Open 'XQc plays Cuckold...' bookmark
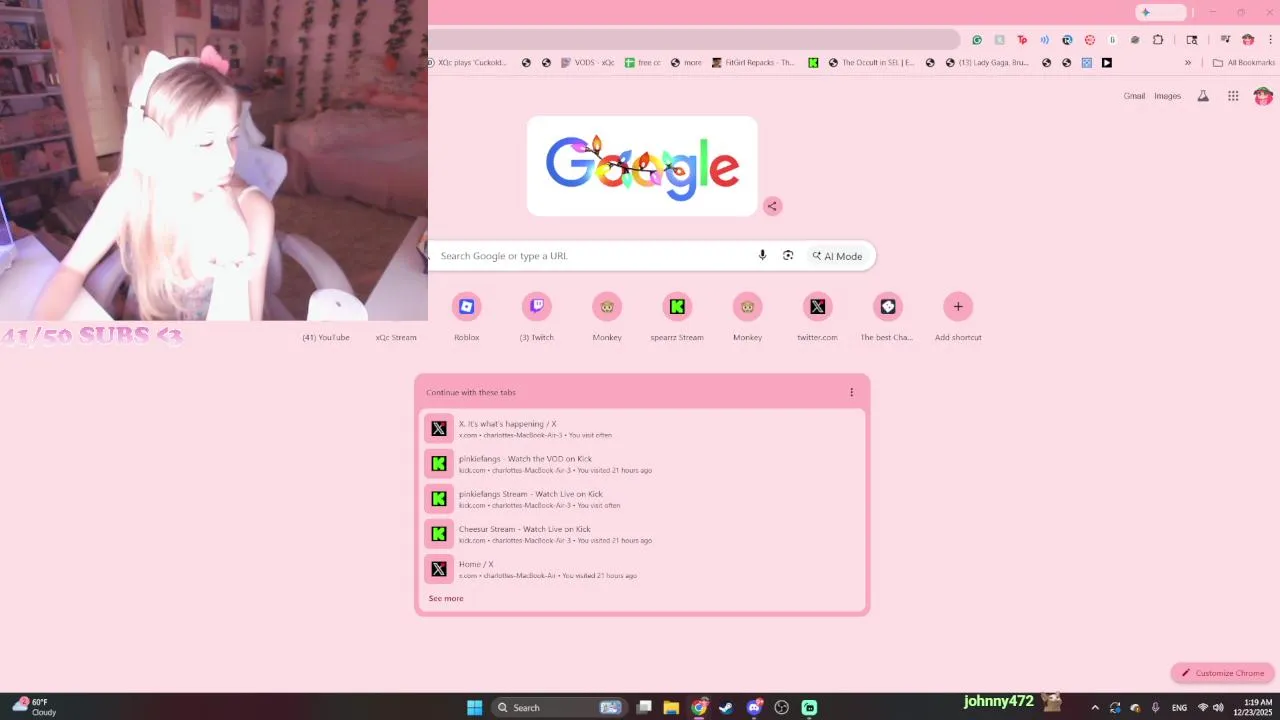Viewport: 1280px width, 720px height. (467, 62)
